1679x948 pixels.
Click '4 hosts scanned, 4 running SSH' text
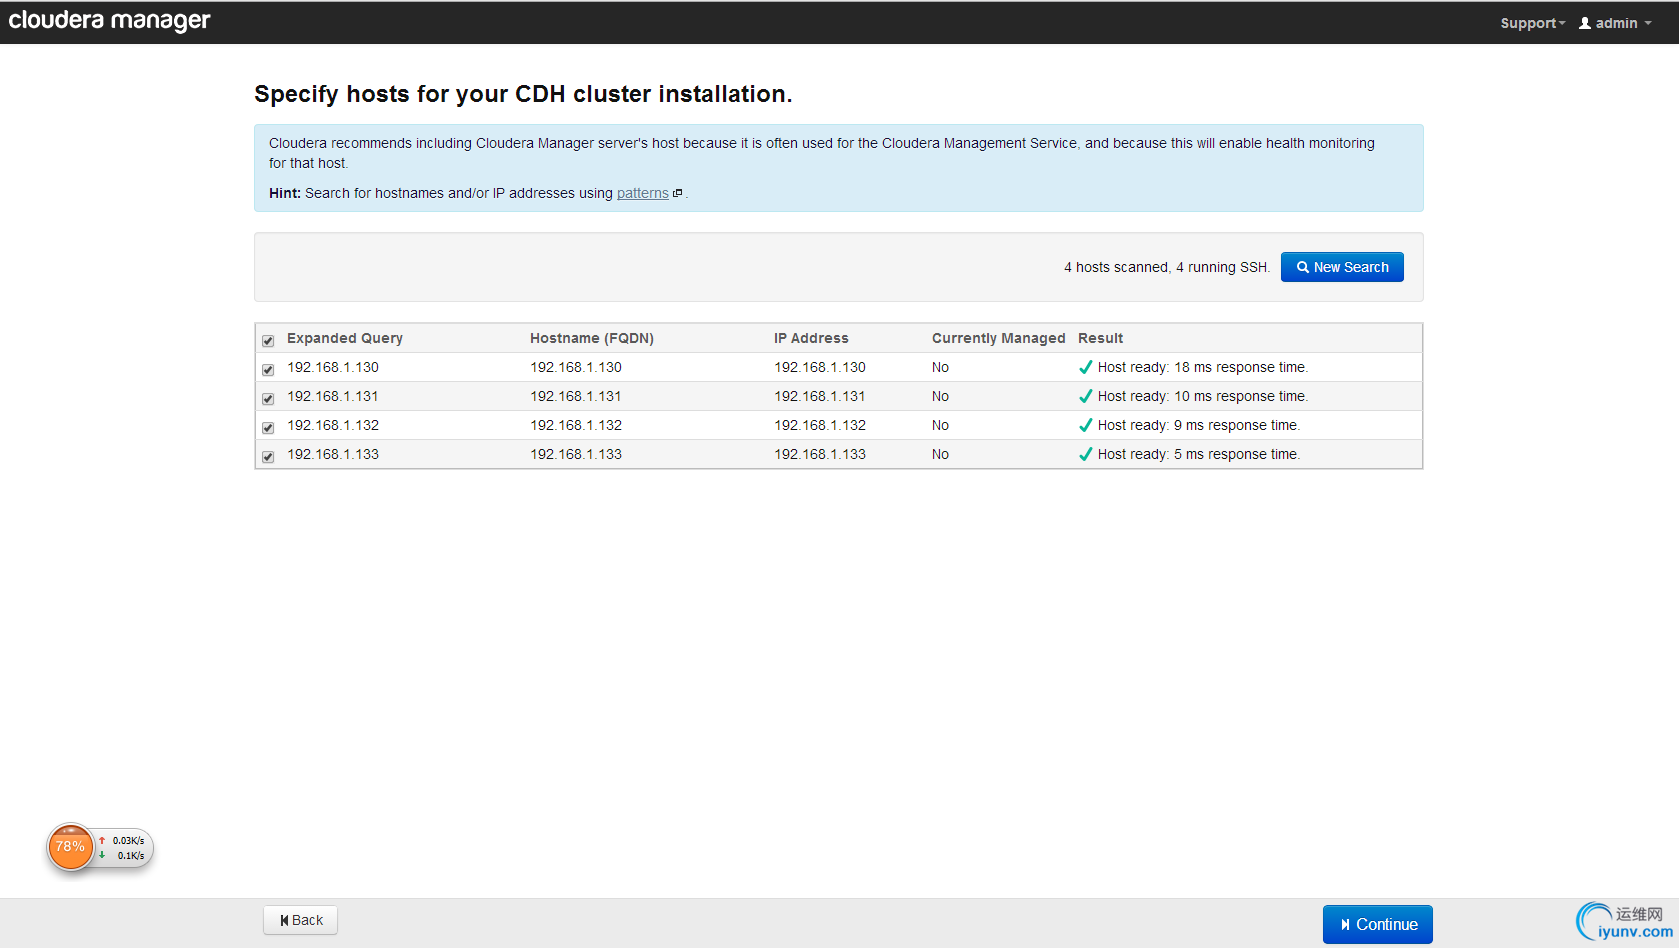click(x=1167, y=267)
